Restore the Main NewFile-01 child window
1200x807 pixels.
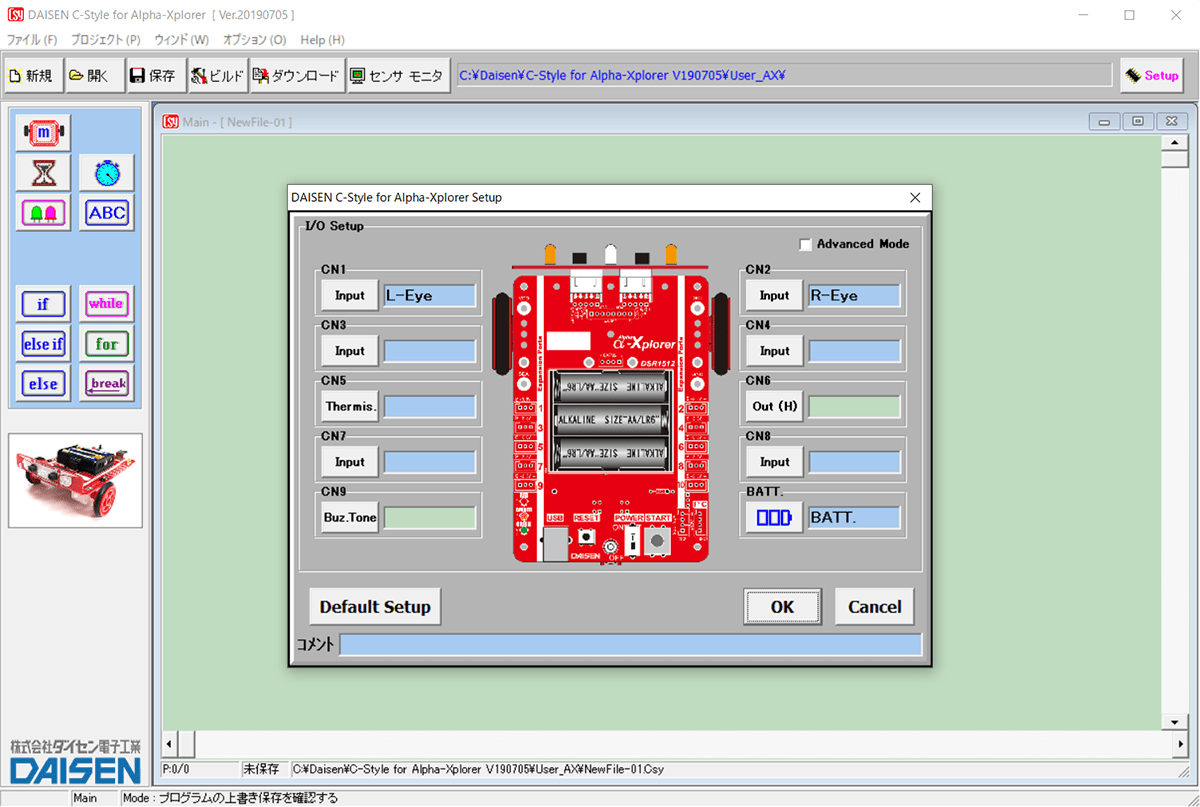(x=1137, y=121)
